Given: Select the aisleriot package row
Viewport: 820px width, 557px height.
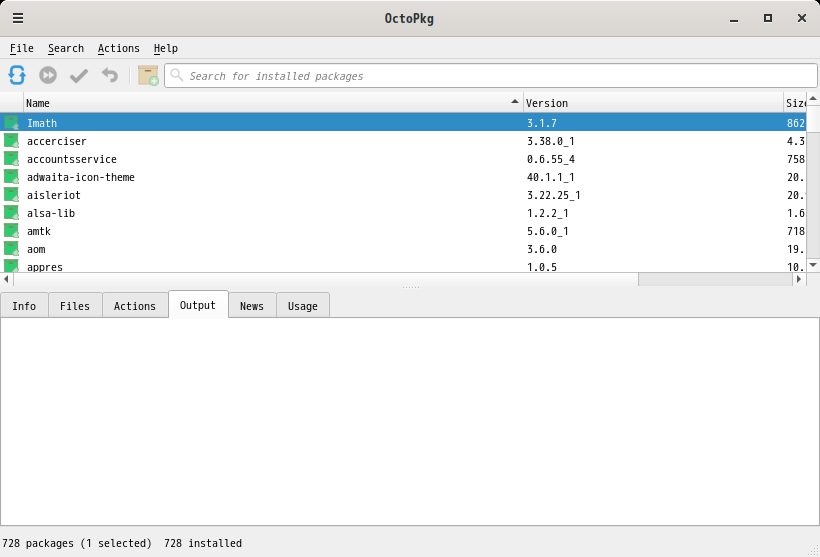Looking at the screenshot, I should (x=403, y=195).
